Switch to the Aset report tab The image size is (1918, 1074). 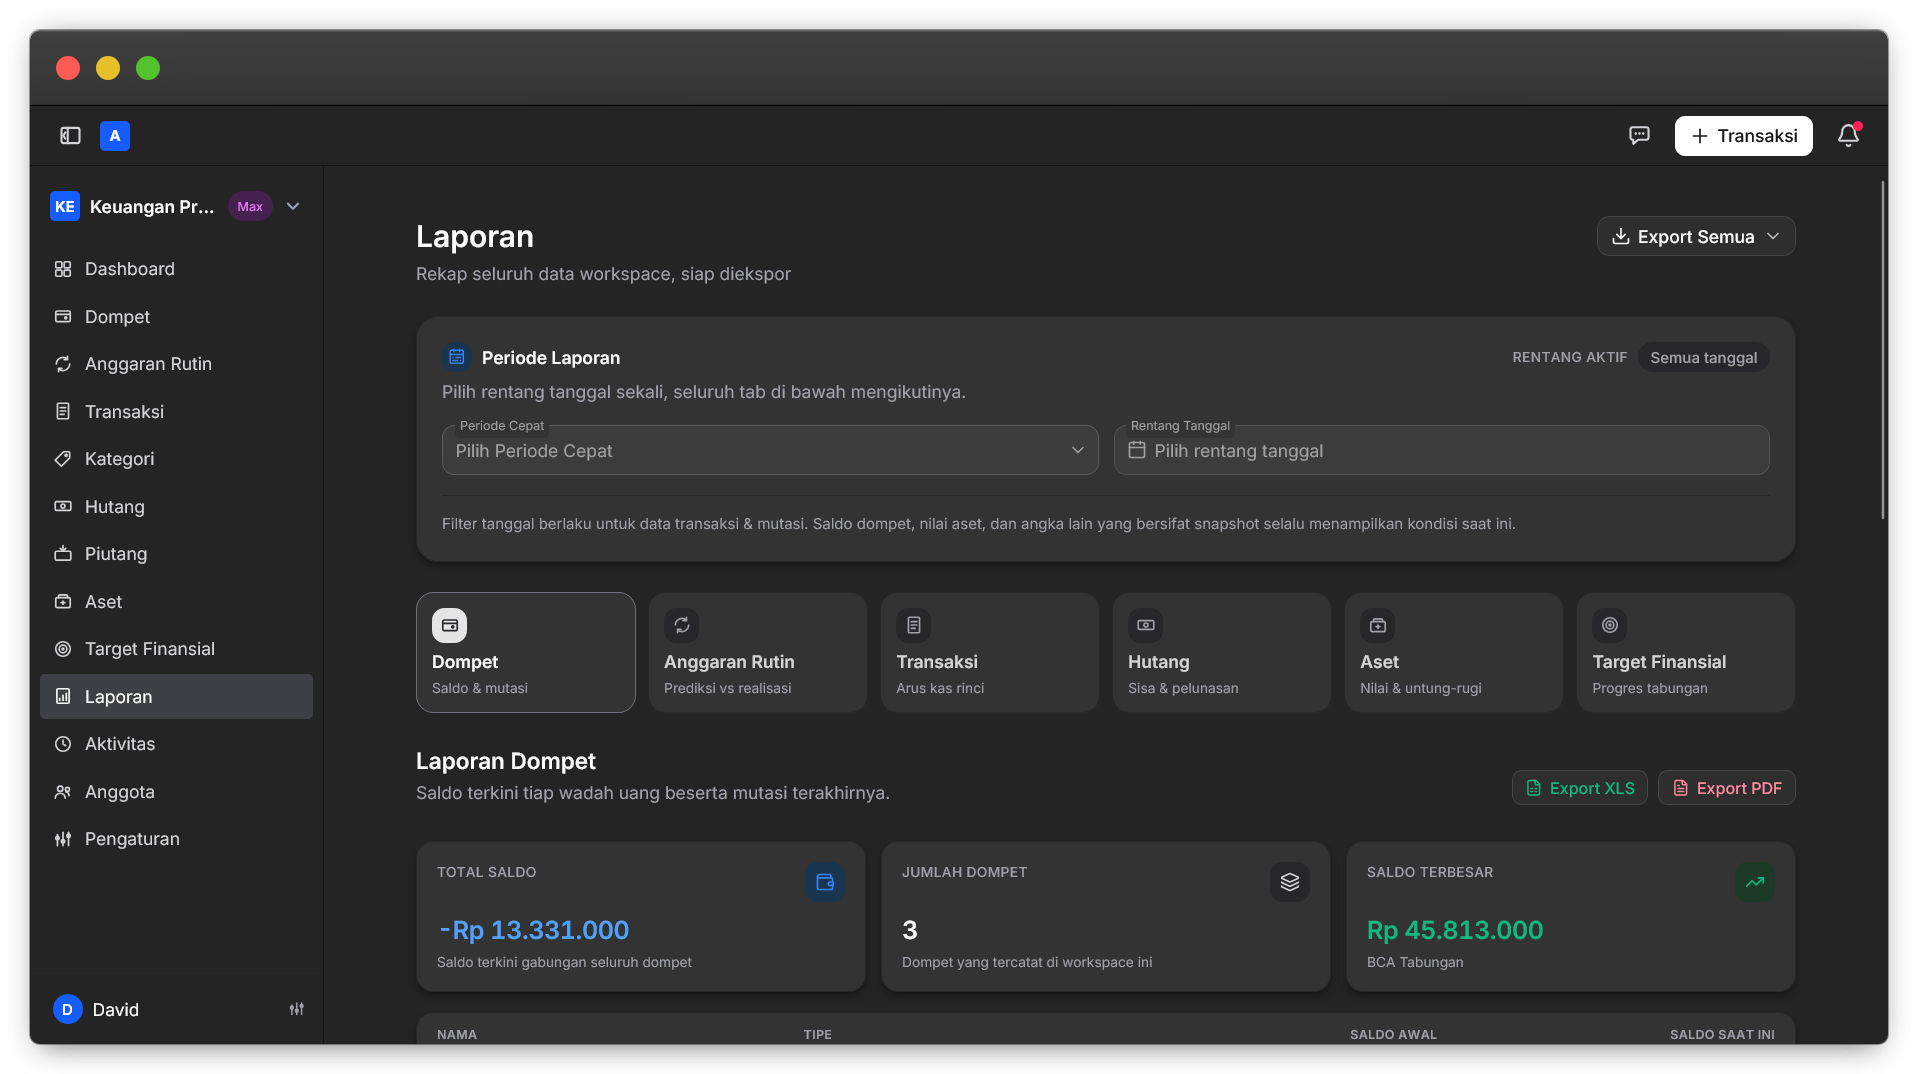click(1454, 652)
